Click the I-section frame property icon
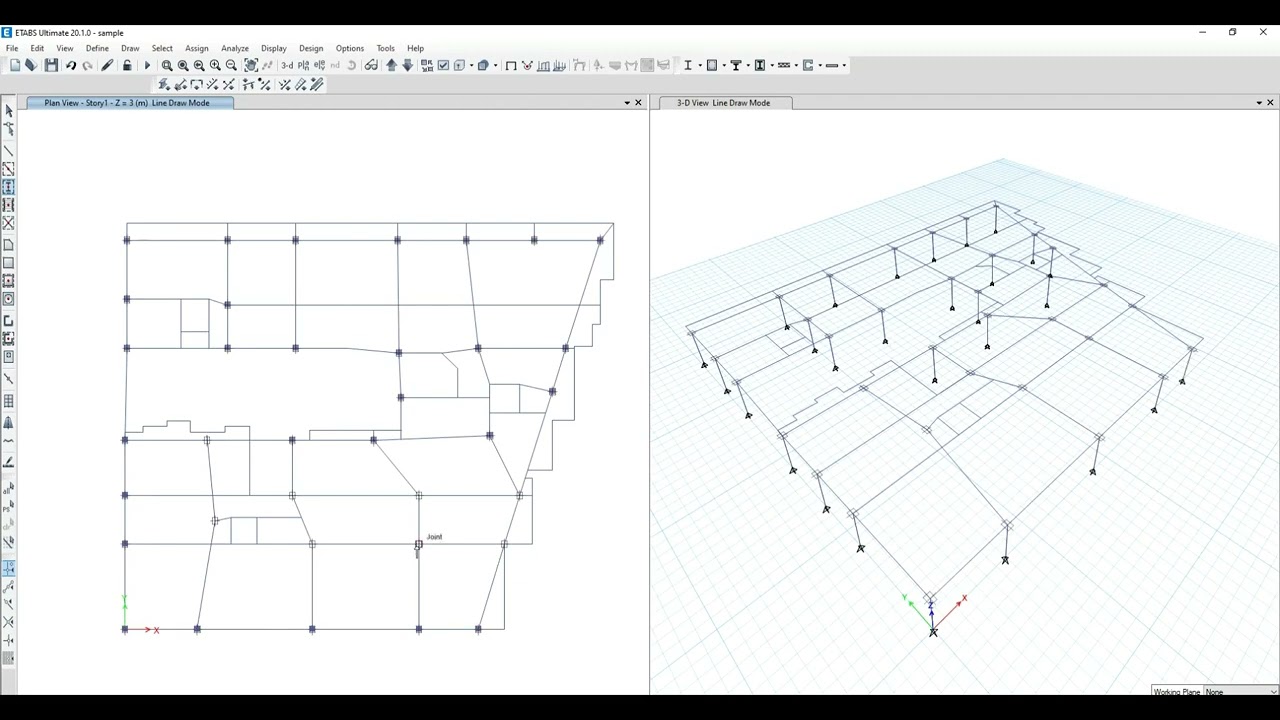Viewport: 1280px width, 720px height. tap(688, 65)
